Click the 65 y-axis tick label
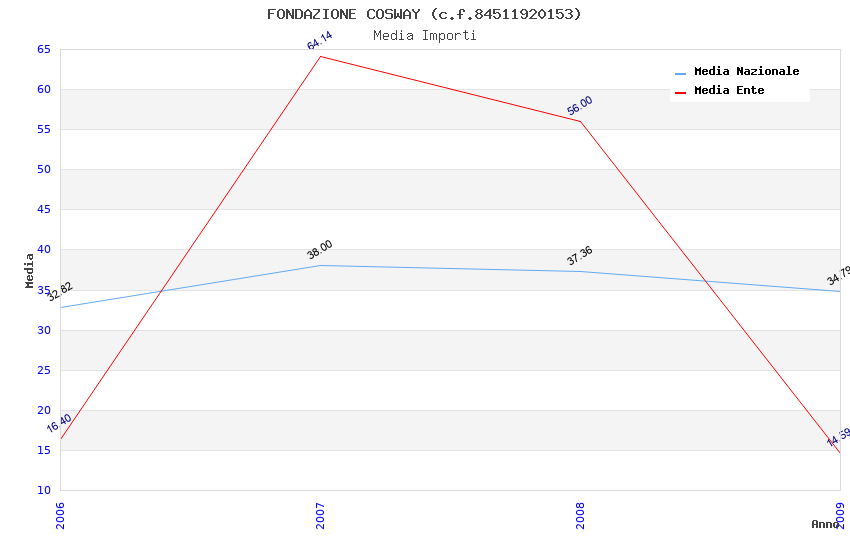 43,49
